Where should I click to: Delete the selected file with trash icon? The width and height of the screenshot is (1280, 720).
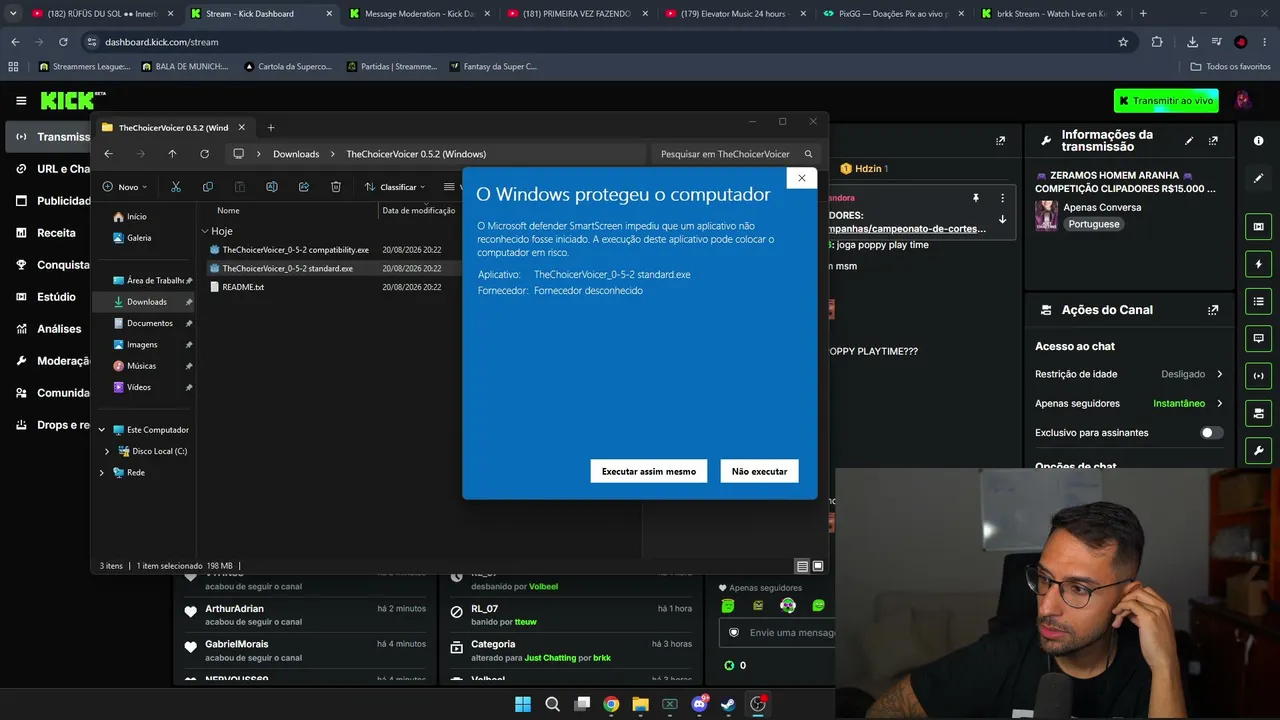(x=336, y=187)
